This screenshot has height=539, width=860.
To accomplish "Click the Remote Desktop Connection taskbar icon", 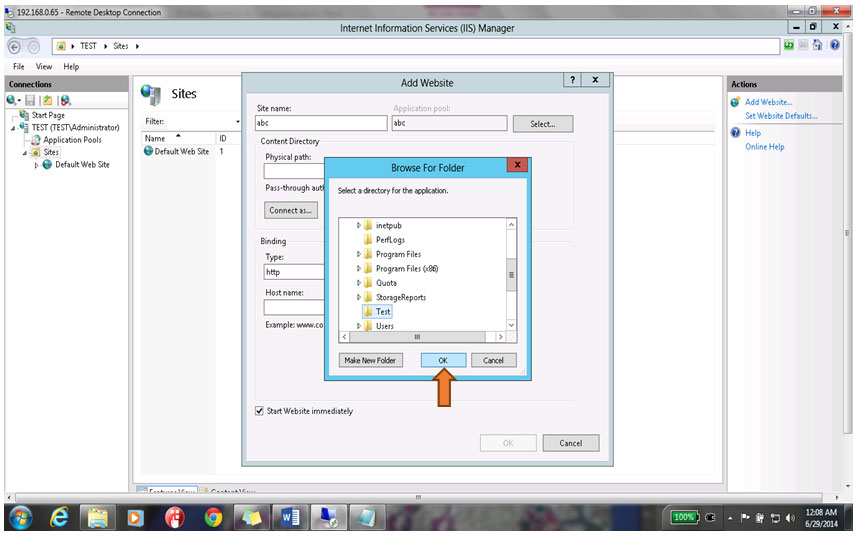I will [329, 517].
